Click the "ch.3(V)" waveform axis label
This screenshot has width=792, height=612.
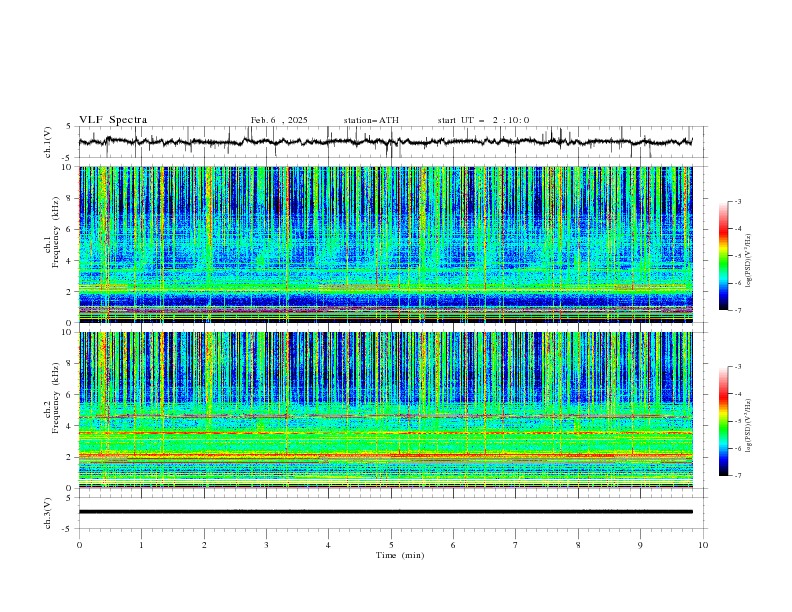[x=48, y=513]
